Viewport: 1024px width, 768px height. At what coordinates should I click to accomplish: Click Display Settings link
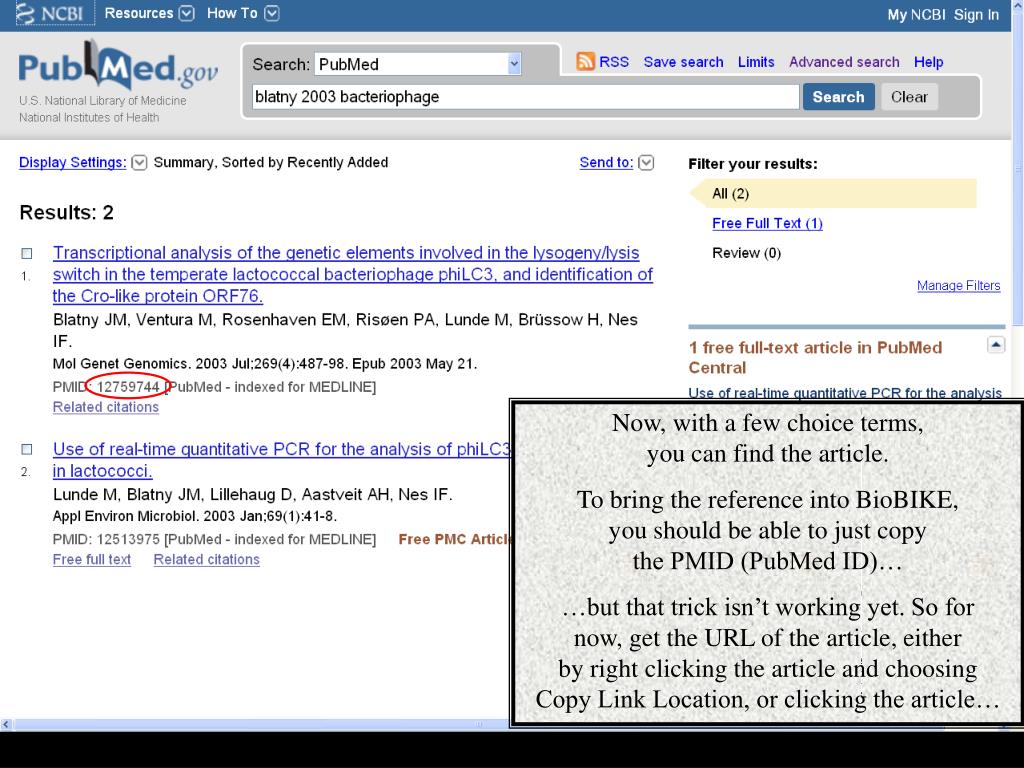pyautogui.click(x=72, y=163)
